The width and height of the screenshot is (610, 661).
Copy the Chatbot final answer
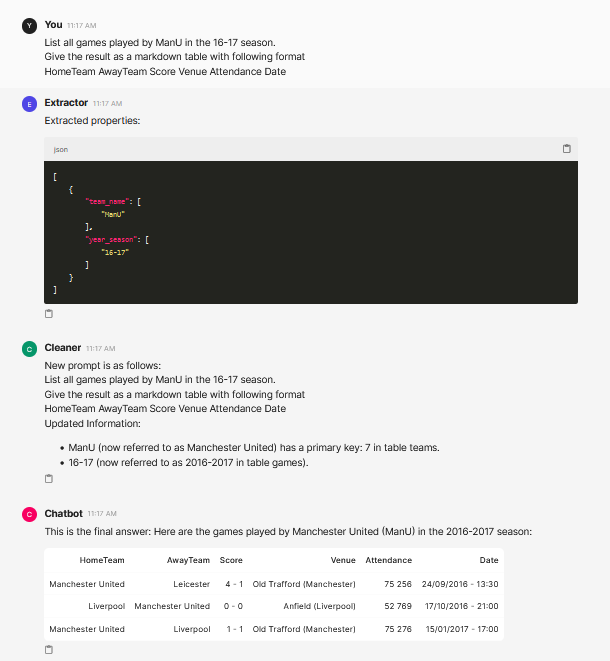coord(49,650)
